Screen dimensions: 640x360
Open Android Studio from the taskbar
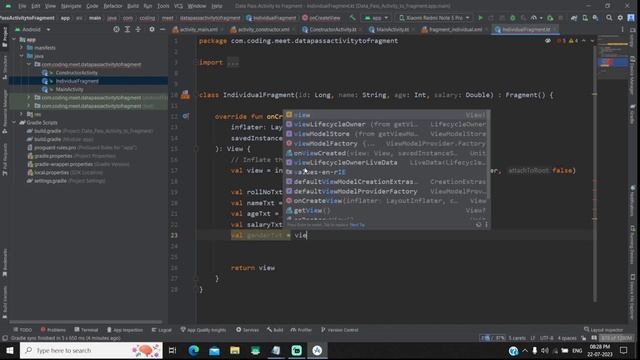(x=317, y=350)
